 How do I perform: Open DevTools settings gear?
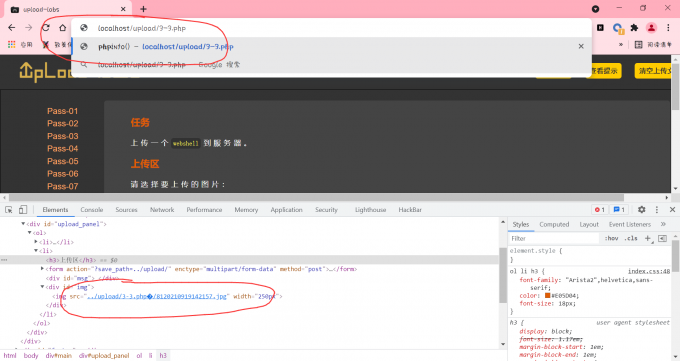click(x=641, y=210)
